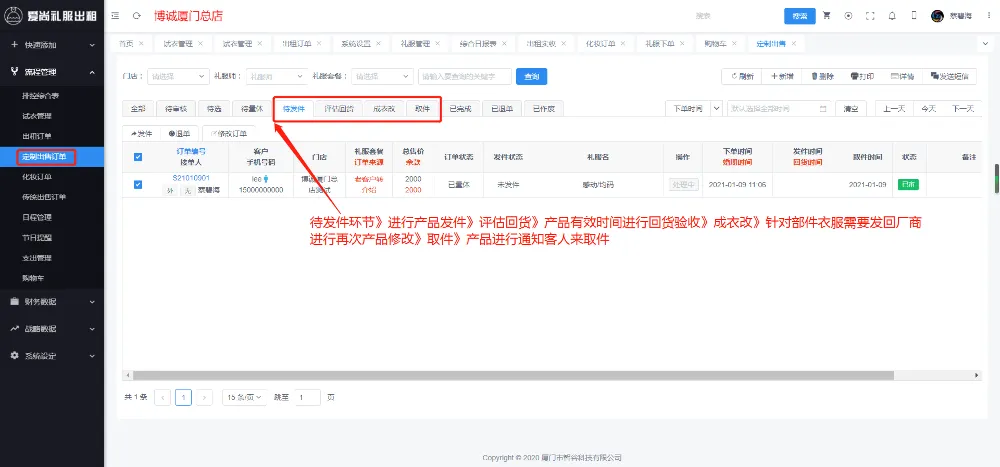
Task: Open the shopping cart icon in header
Action: (x=826, y=16)
